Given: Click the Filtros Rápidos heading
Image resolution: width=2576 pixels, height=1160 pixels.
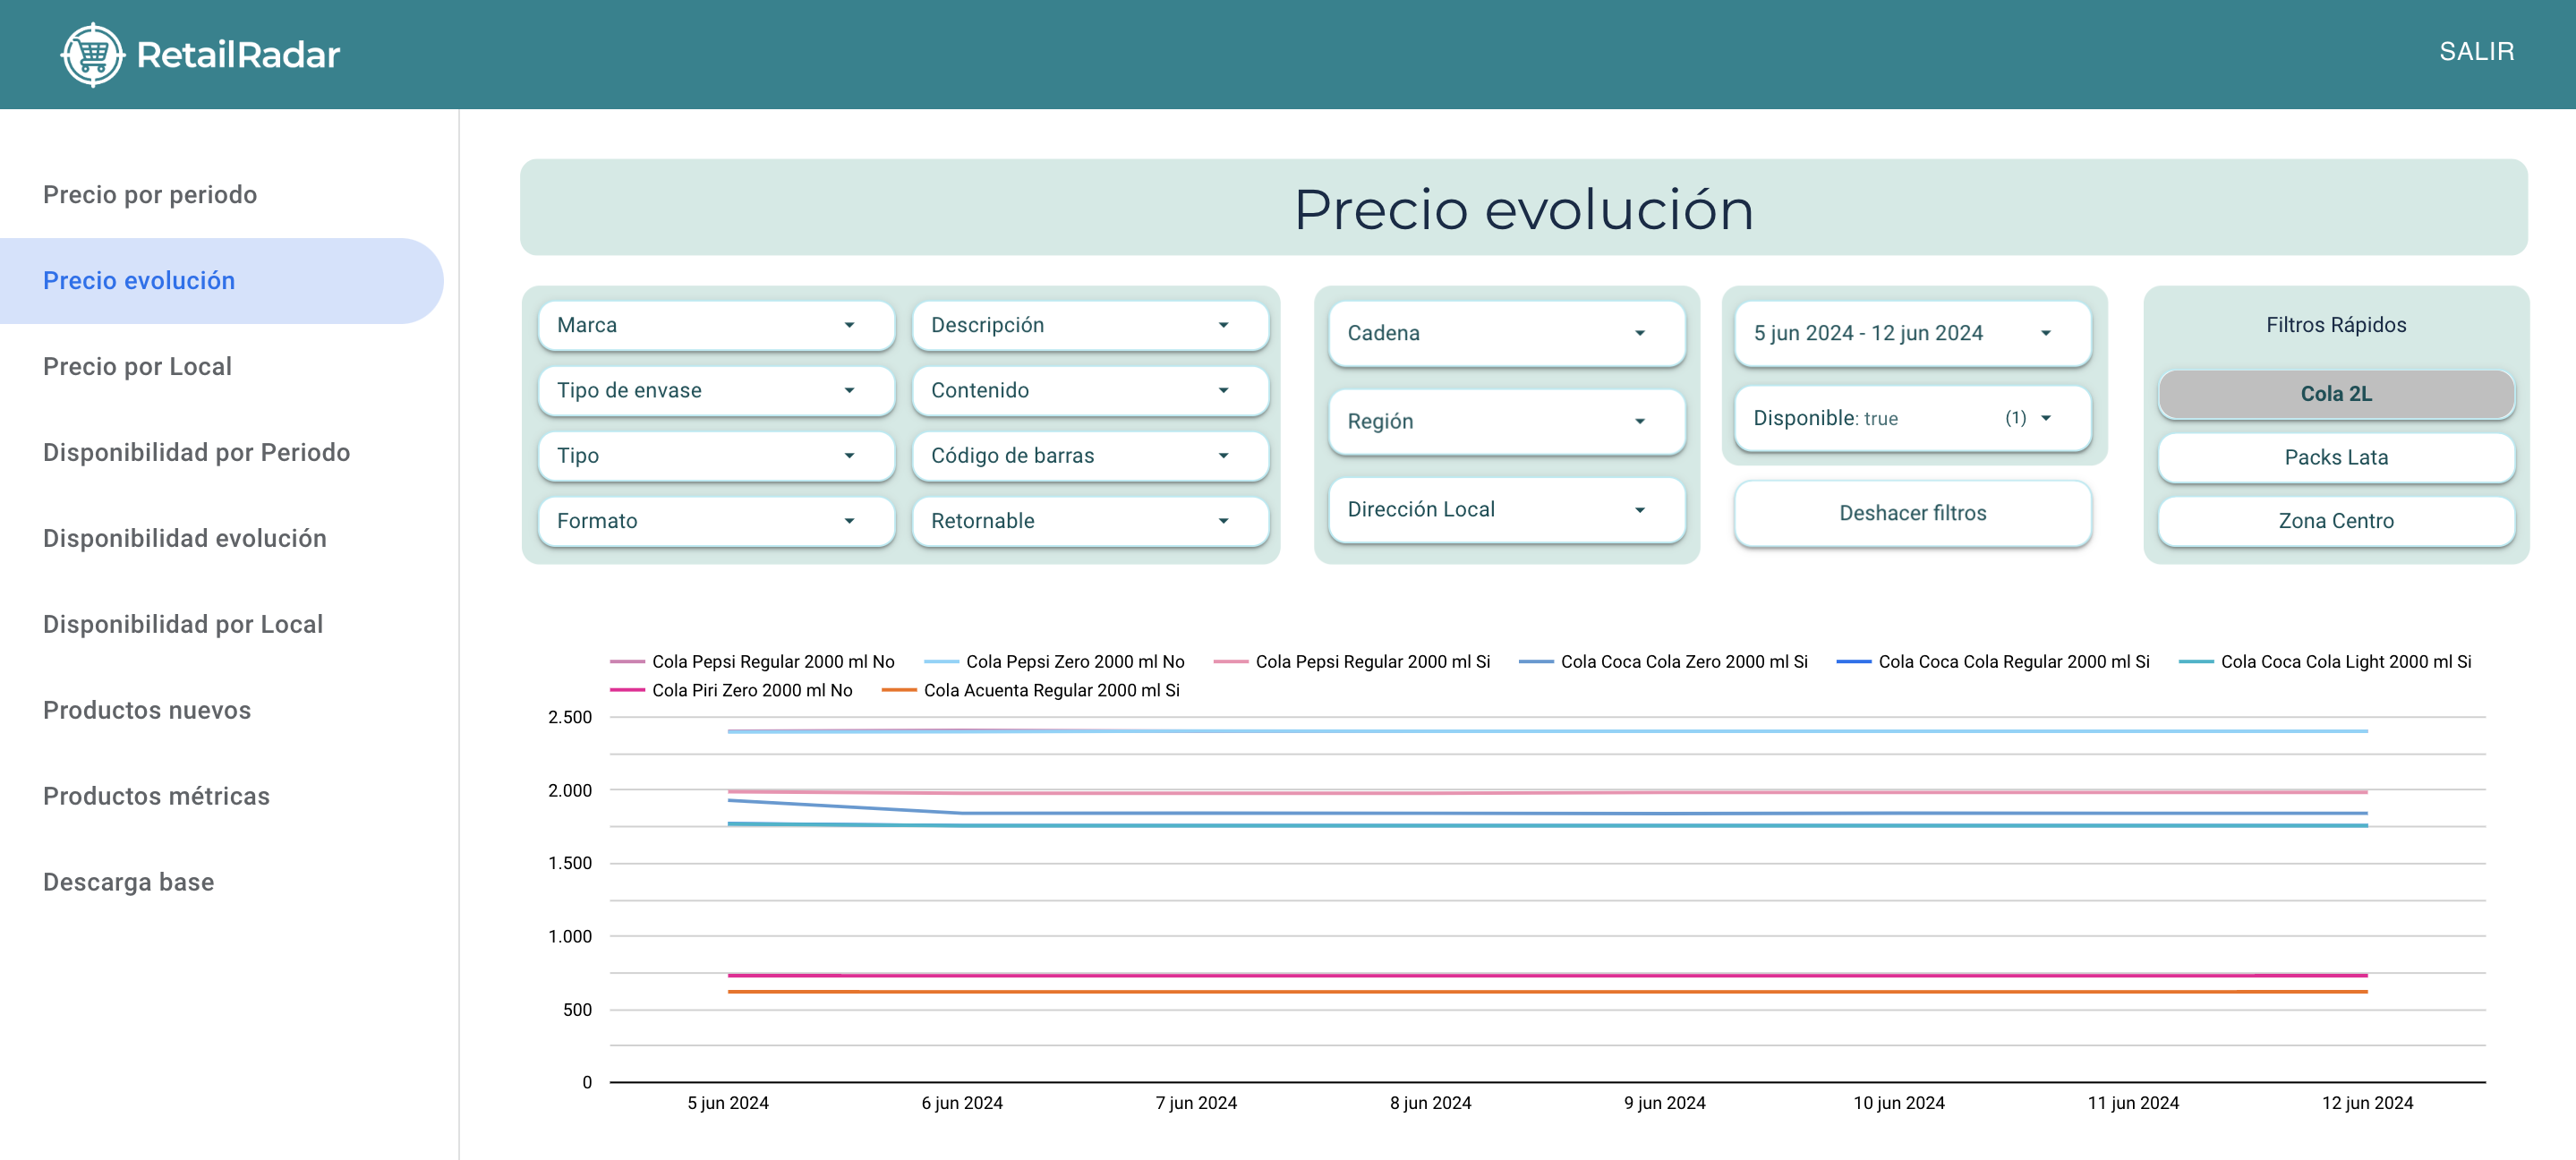Looking at the screenshot, I should coord(2336,325).
